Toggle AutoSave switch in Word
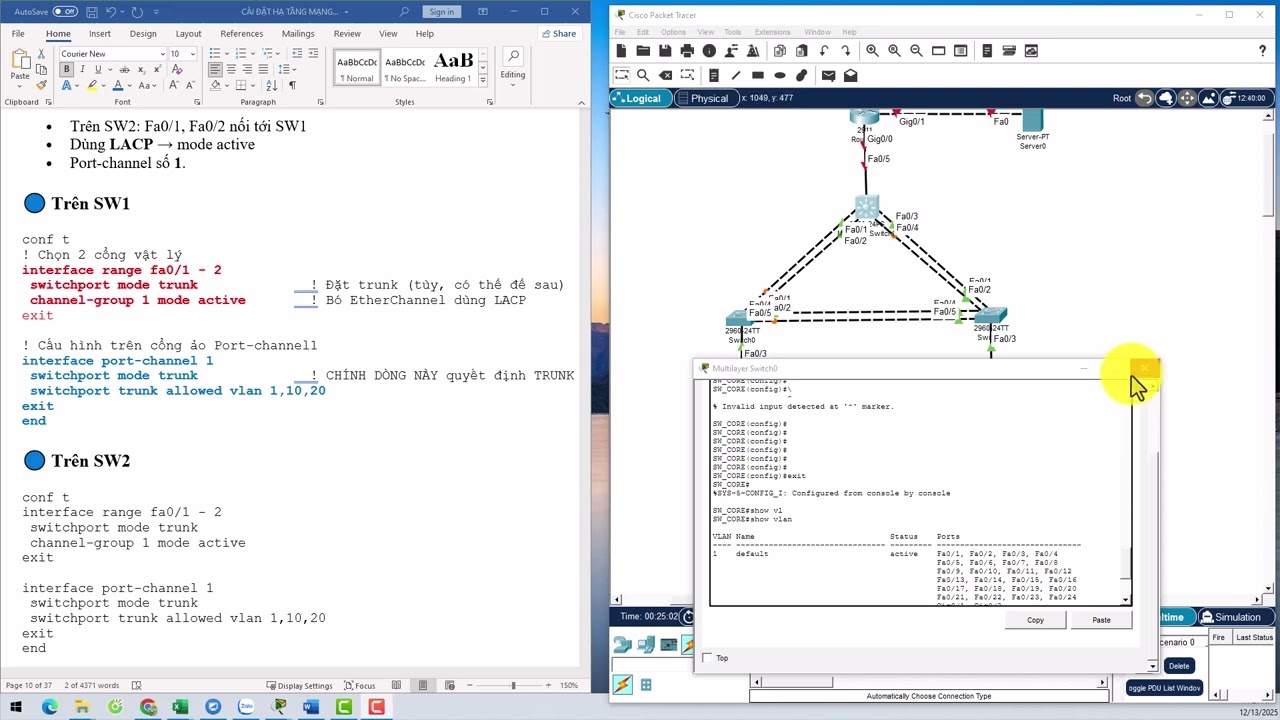Viewport: 1280px width, 720px height. click(x=65, y=11)
